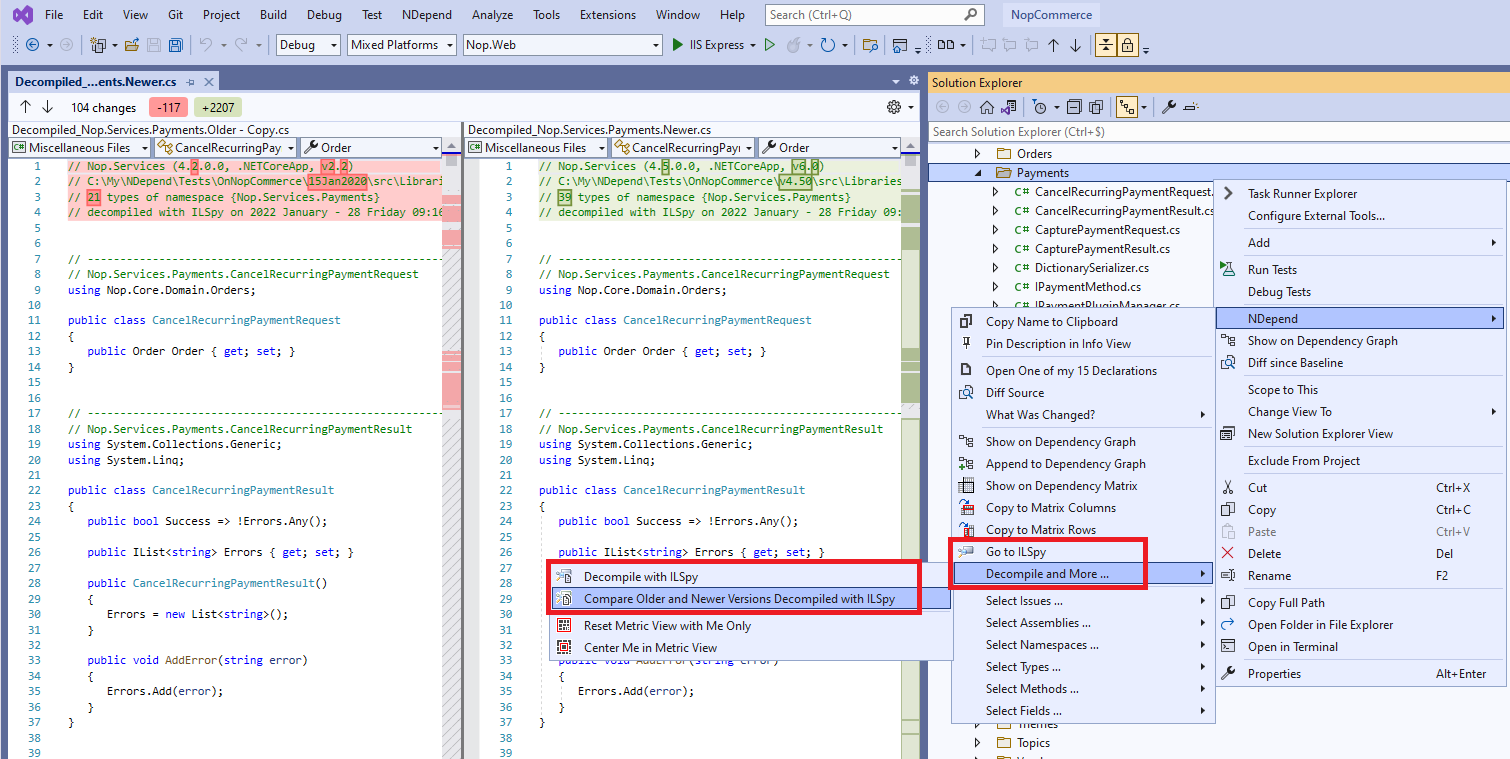Click Go to ILSpy in context menu
This screenshot has width=1510, height=759.
click(x=1081, y=552)
